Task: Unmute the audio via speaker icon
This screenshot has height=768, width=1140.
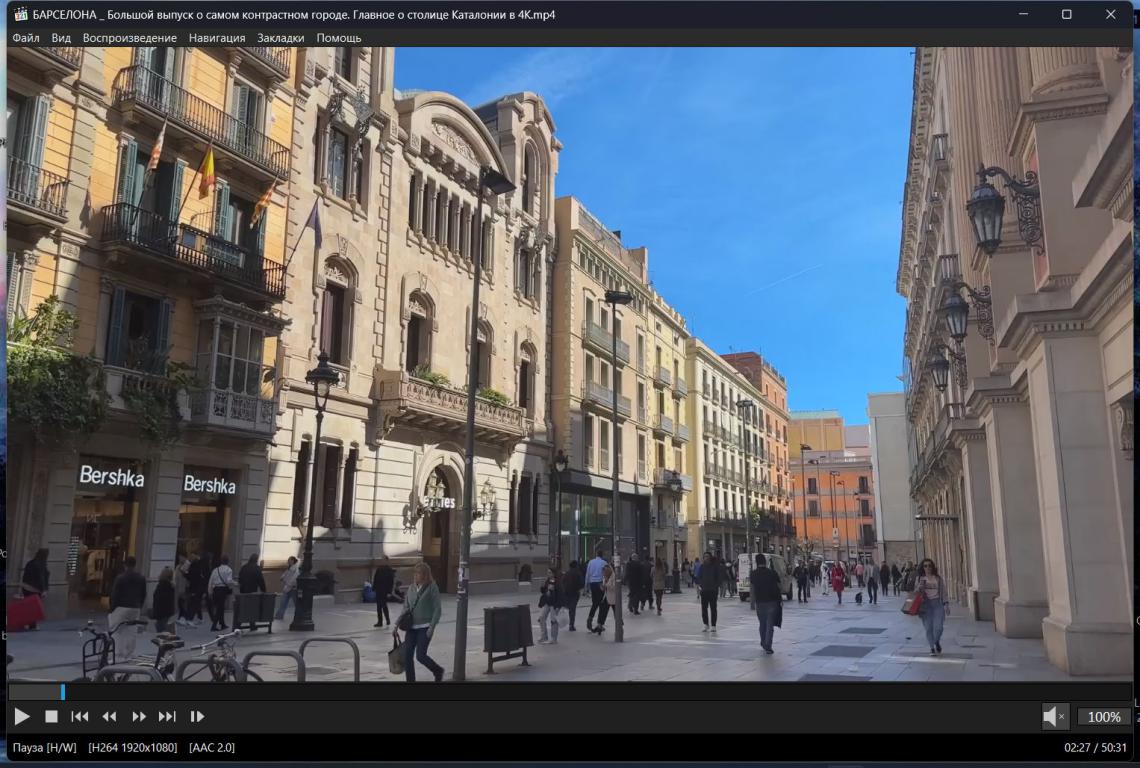Action: (1053, 716)
